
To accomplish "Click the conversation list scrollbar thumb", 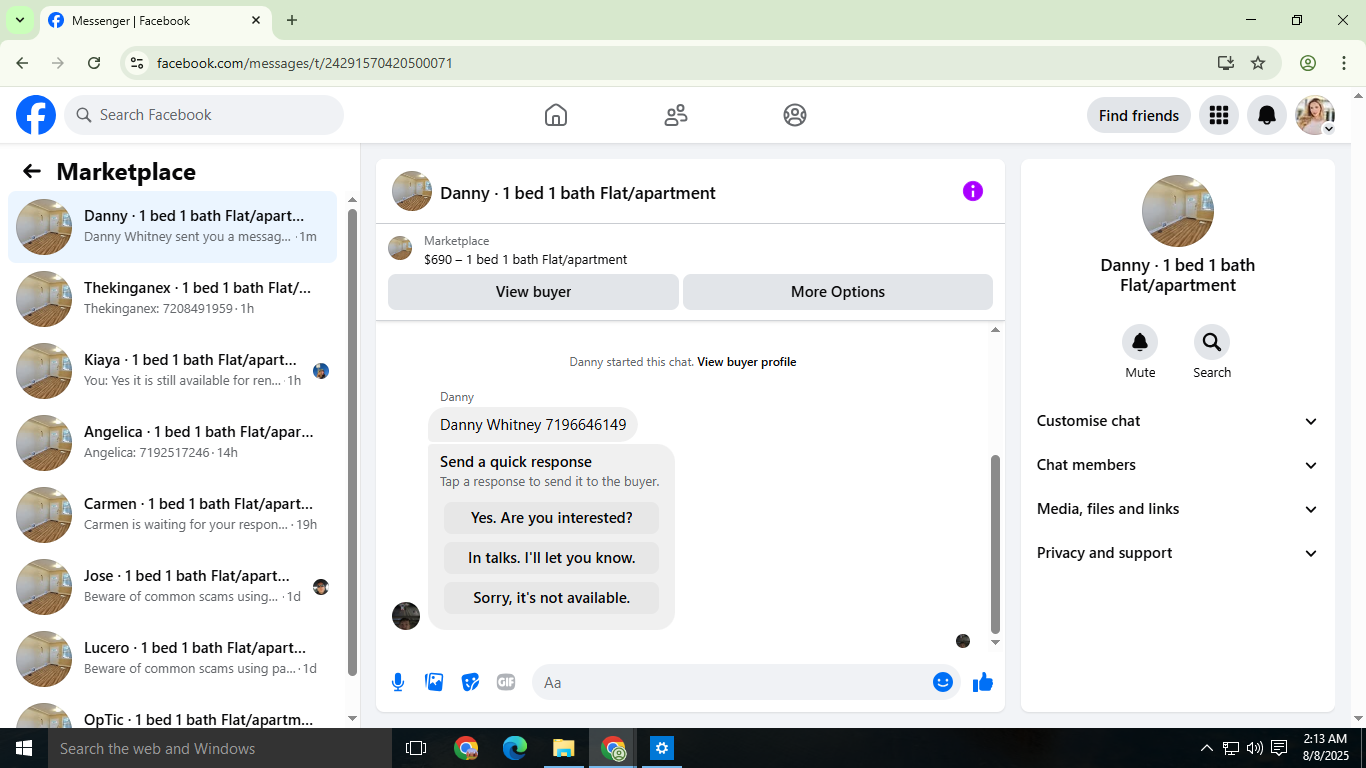I will [352, 441].
